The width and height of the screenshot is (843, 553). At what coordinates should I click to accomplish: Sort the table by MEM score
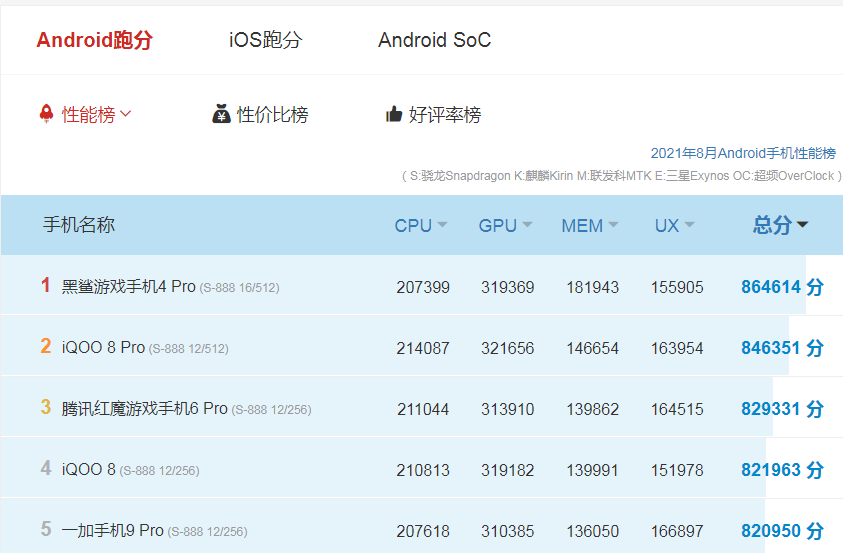tap(590, 225)
